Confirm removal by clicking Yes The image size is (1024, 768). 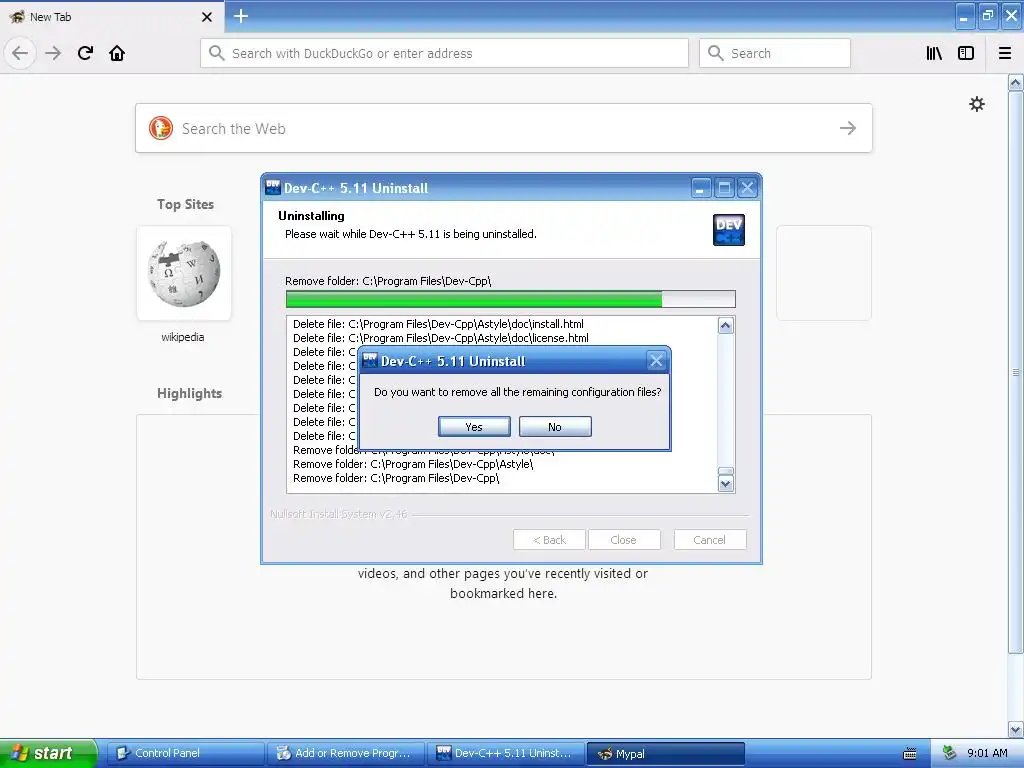click(474, 426)
